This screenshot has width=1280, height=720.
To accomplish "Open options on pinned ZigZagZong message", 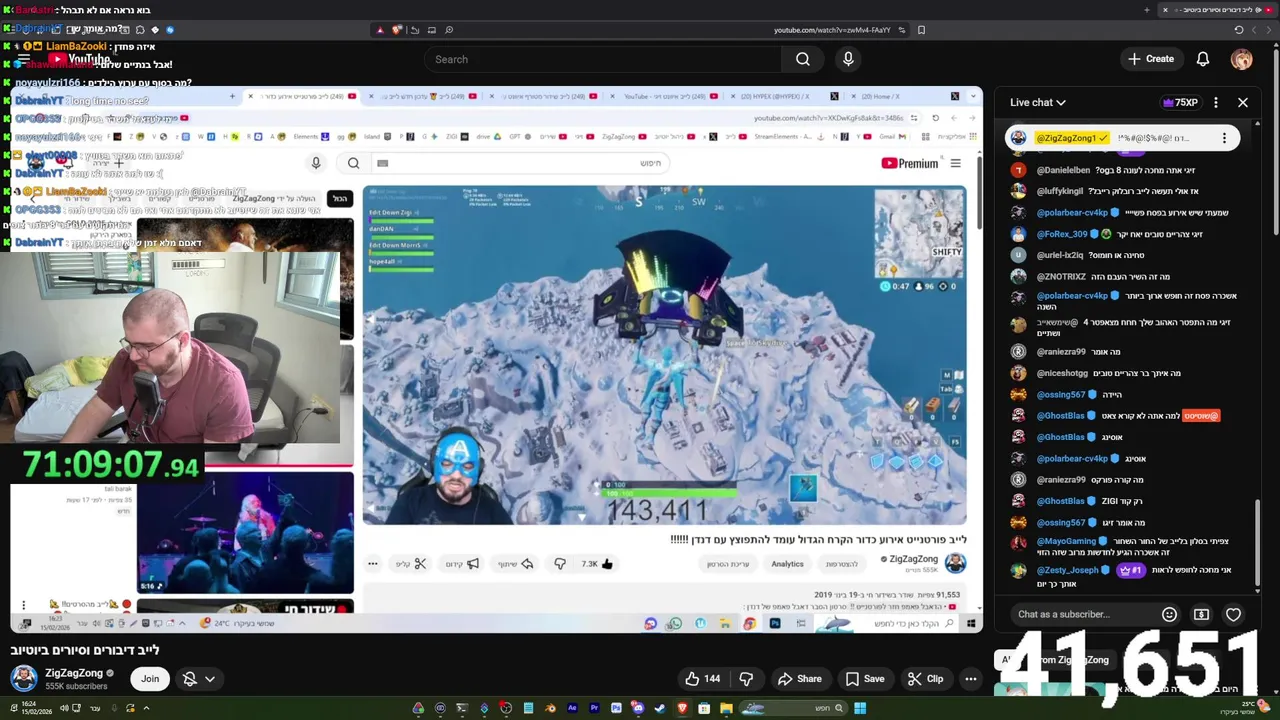I will point(1224,138).
